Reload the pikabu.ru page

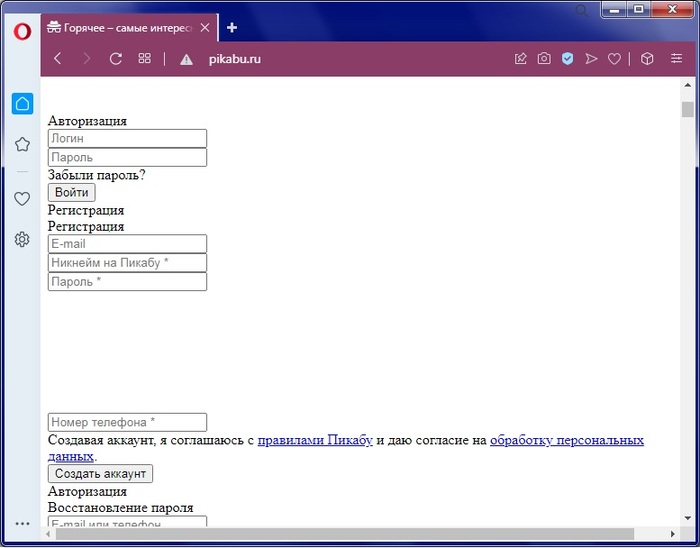click(x=116, y=58)
